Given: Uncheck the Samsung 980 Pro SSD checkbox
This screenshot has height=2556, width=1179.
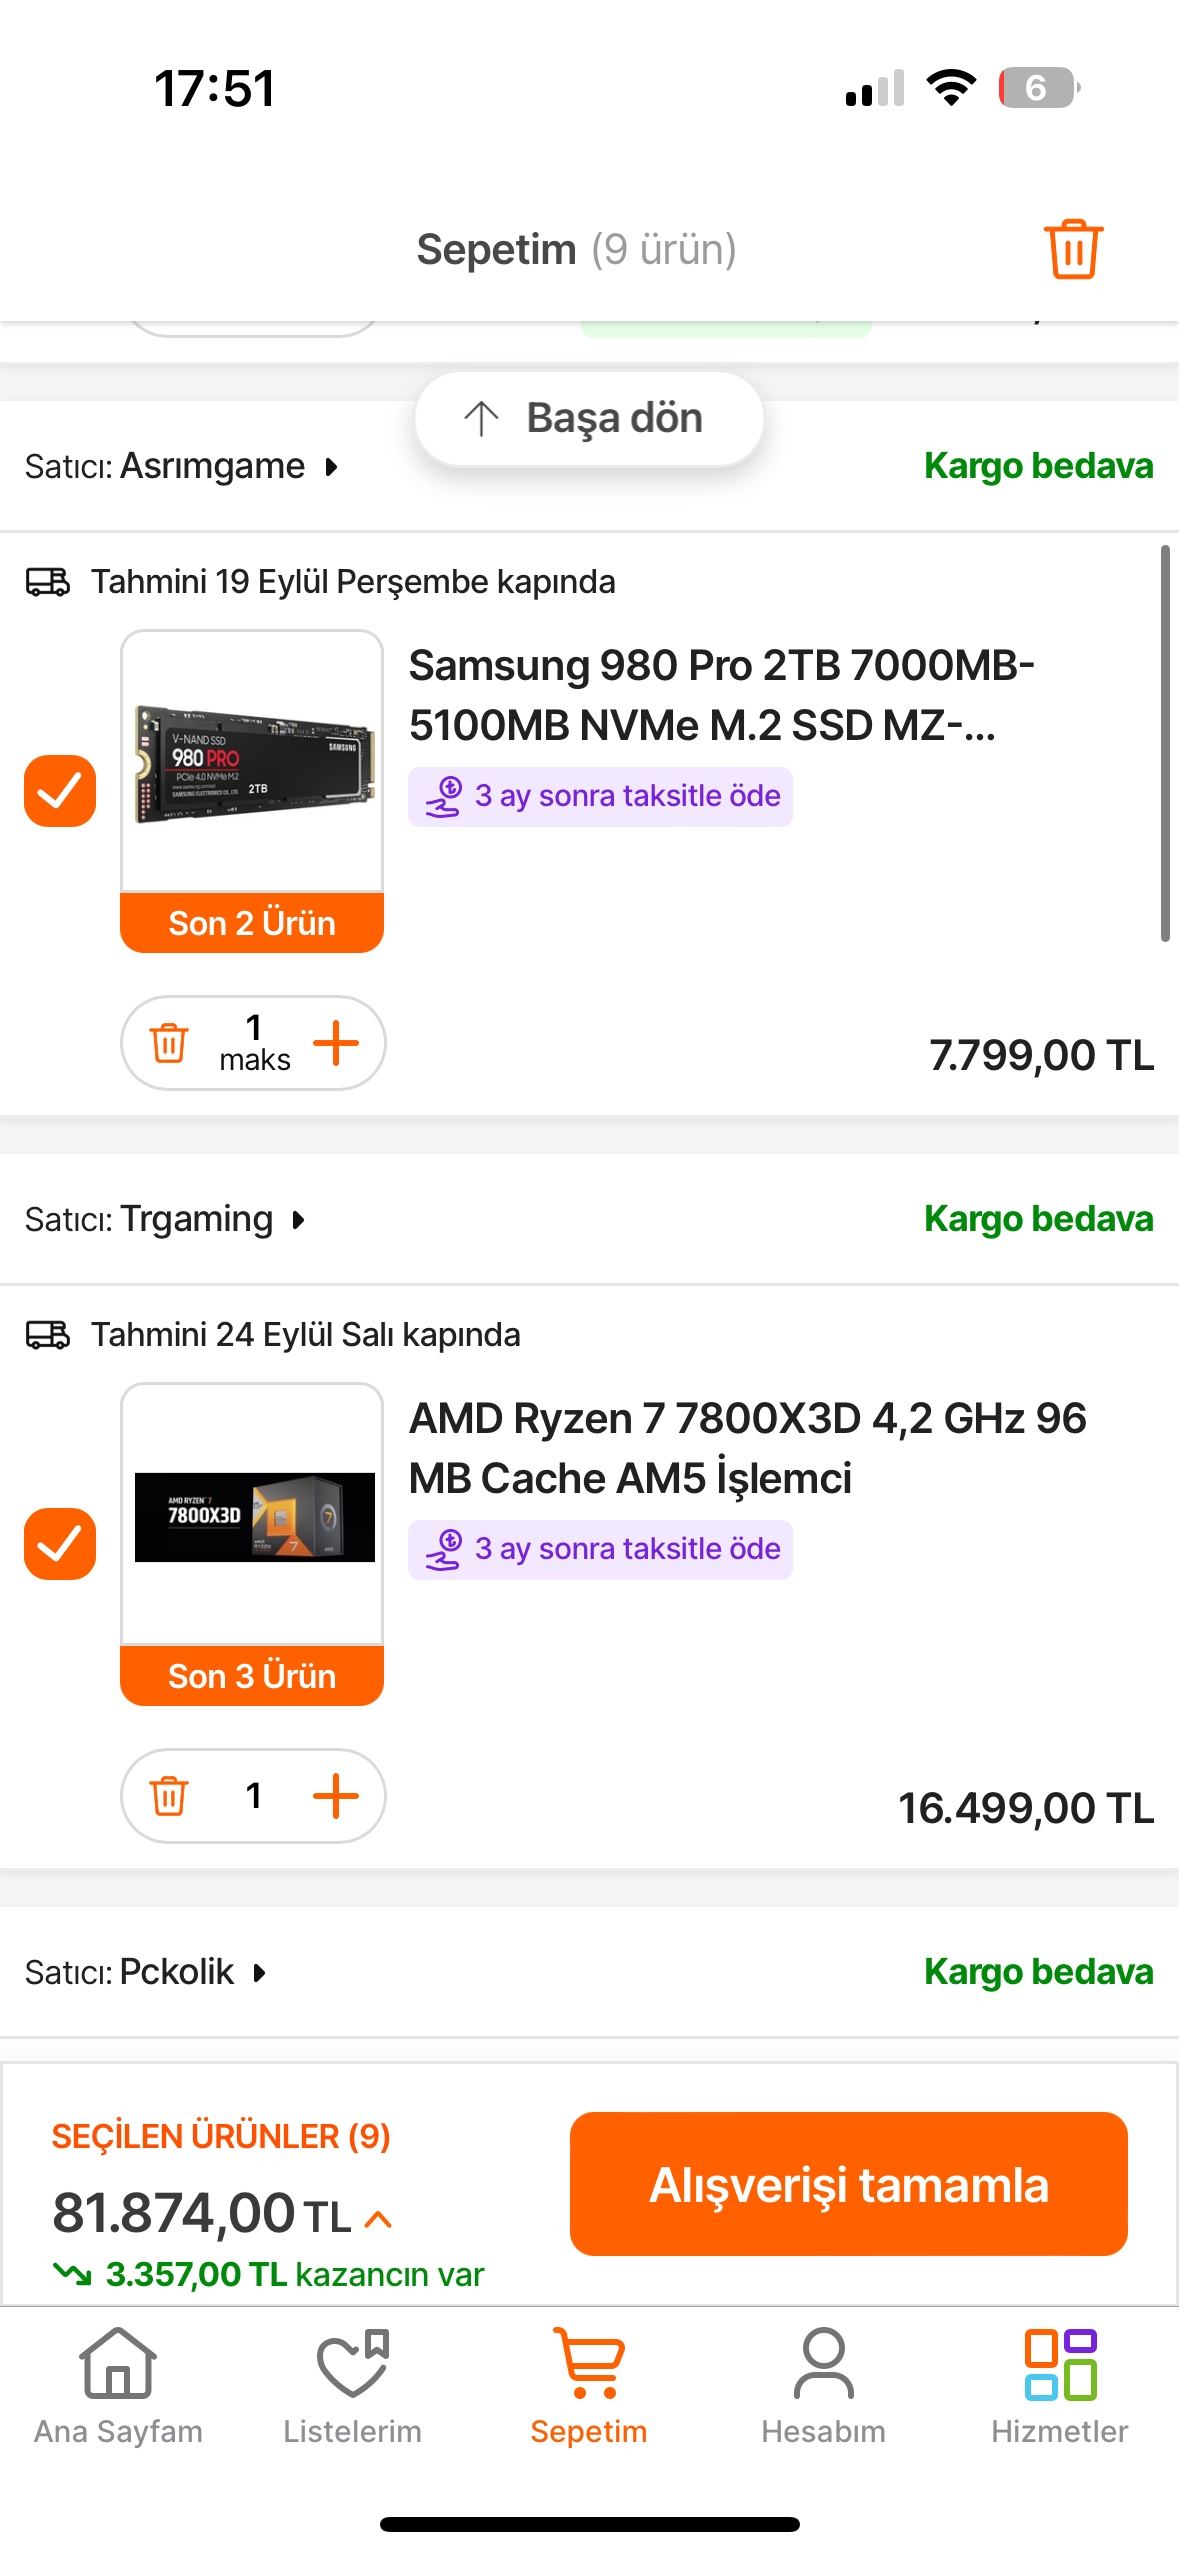Looking at the screenshot, I should [x=60, y=791].
